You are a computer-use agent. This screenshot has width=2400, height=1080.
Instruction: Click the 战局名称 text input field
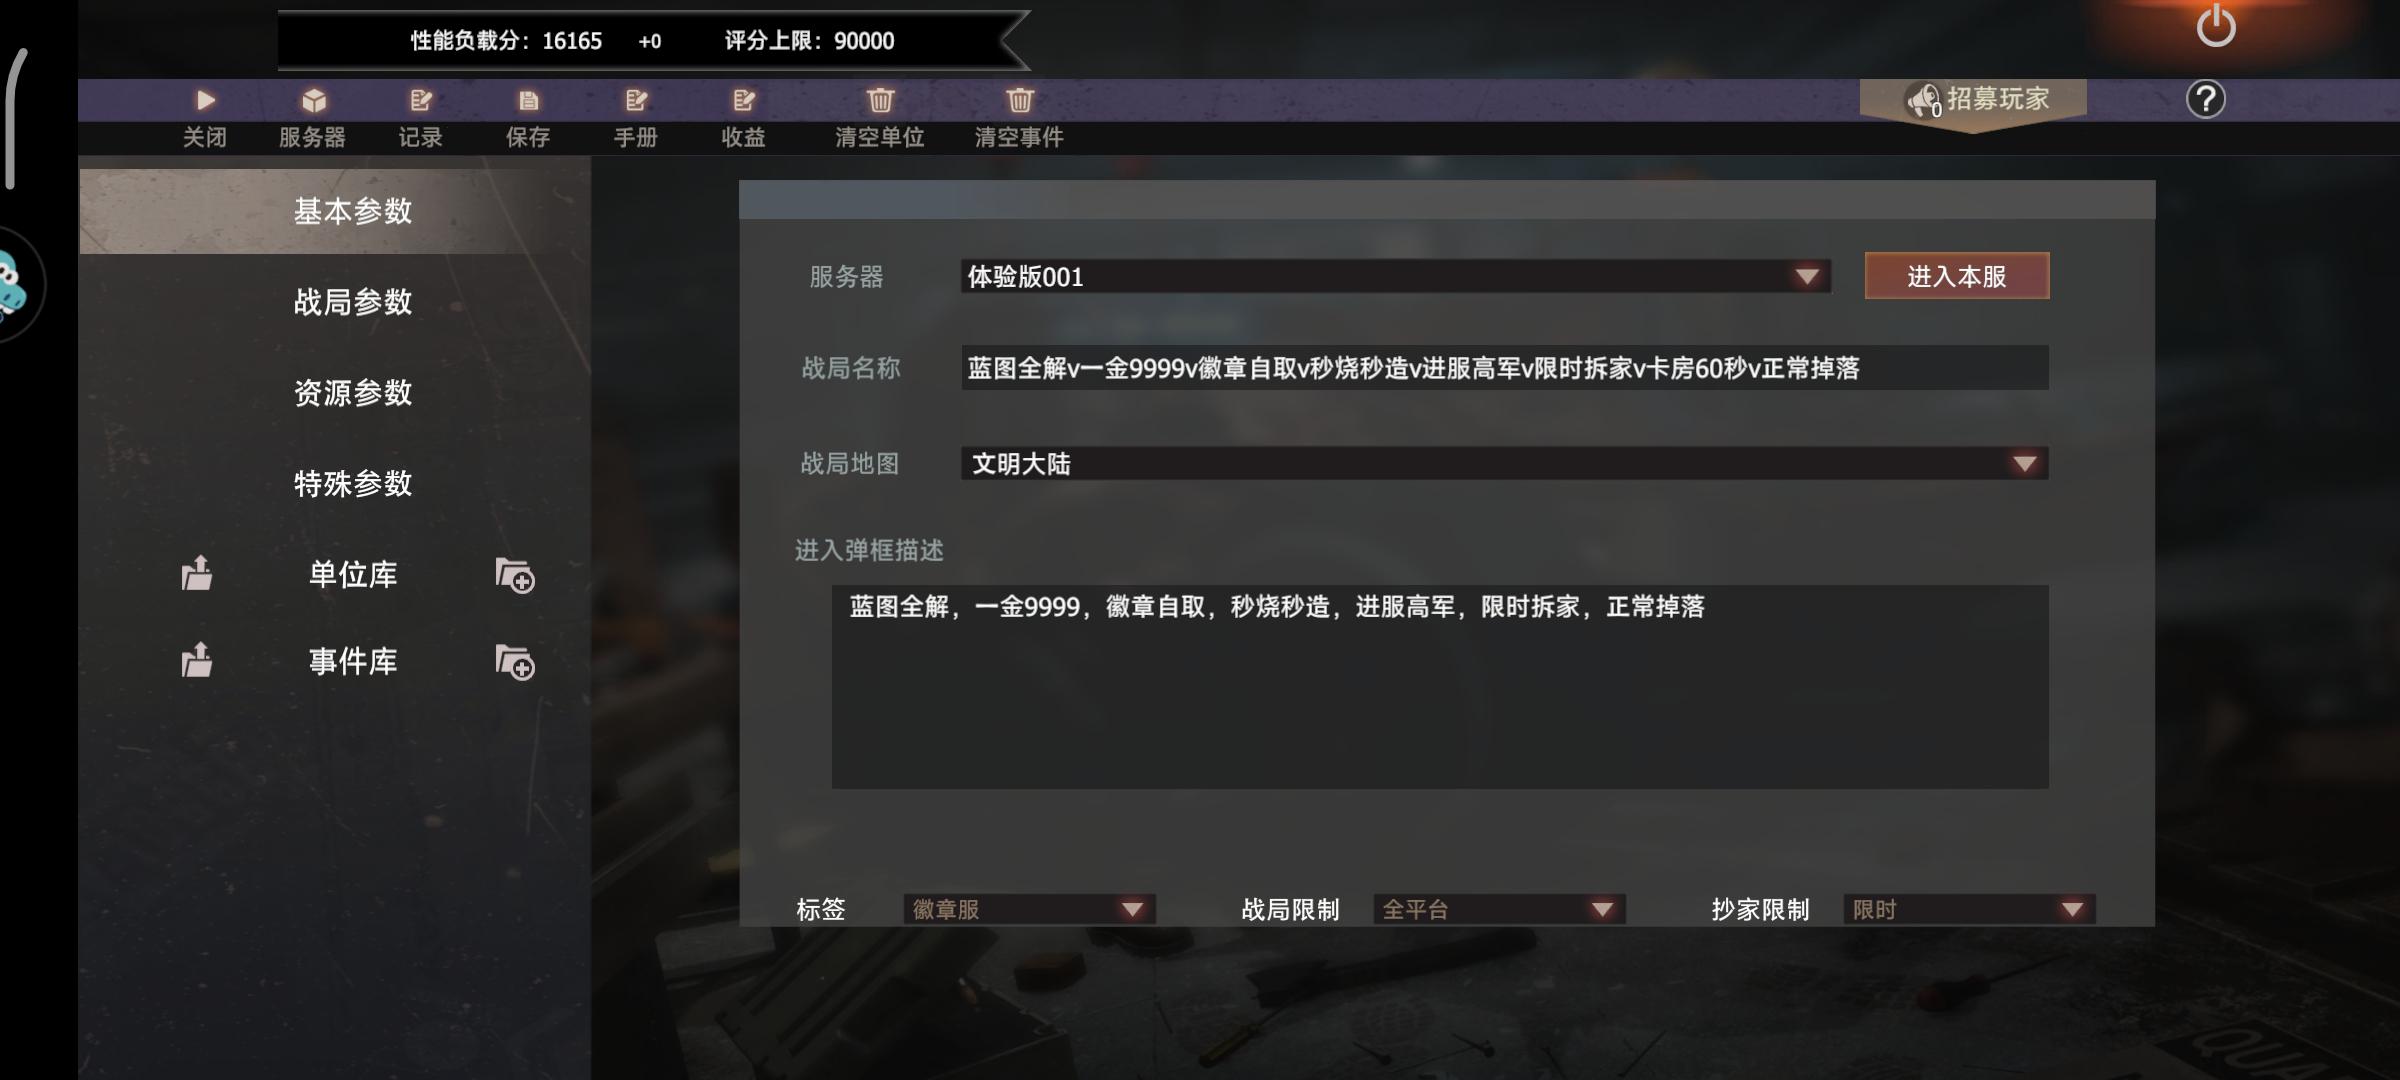click(x=1504, y=368)
